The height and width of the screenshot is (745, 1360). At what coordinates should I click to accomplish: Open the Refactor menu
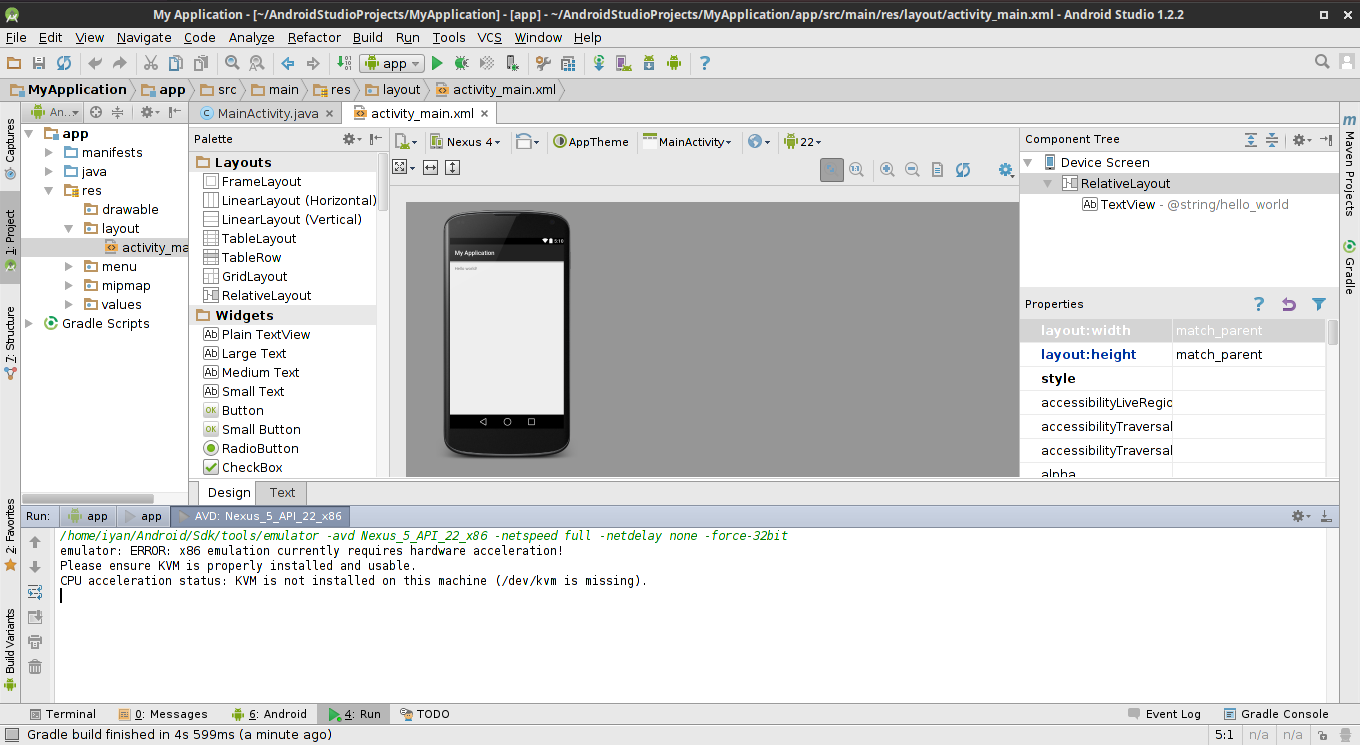pyautogui.click(x=314, y=37)
